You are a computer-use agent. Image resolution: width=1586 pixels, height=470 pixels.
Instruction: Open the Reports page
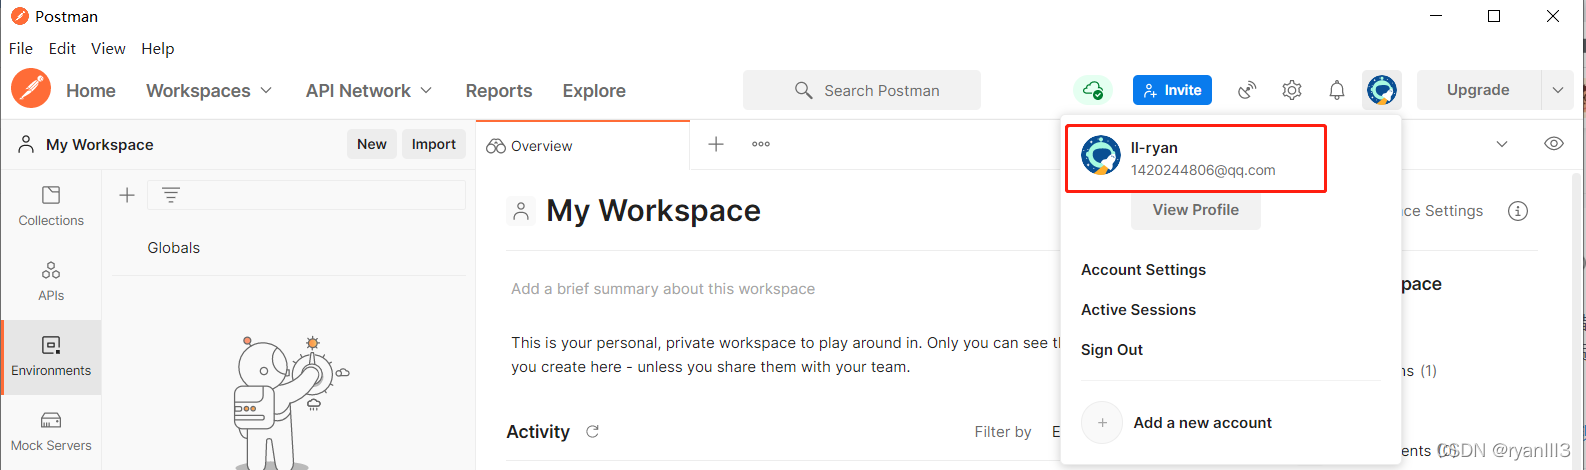pyautogui.click(x=499, y=90)
